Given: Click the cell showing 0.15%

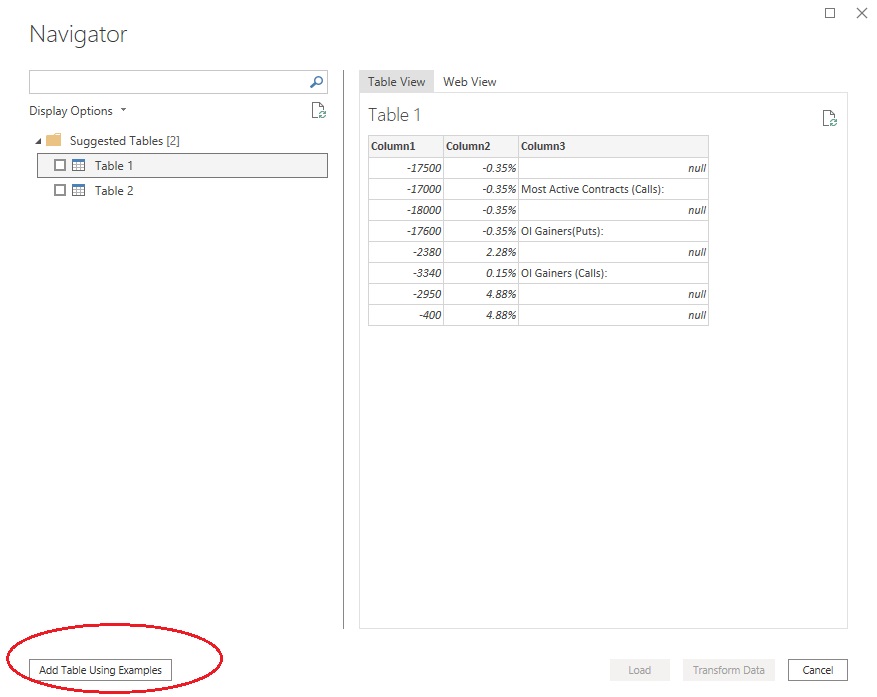Looking at the screenshot, I should point(481,273).
